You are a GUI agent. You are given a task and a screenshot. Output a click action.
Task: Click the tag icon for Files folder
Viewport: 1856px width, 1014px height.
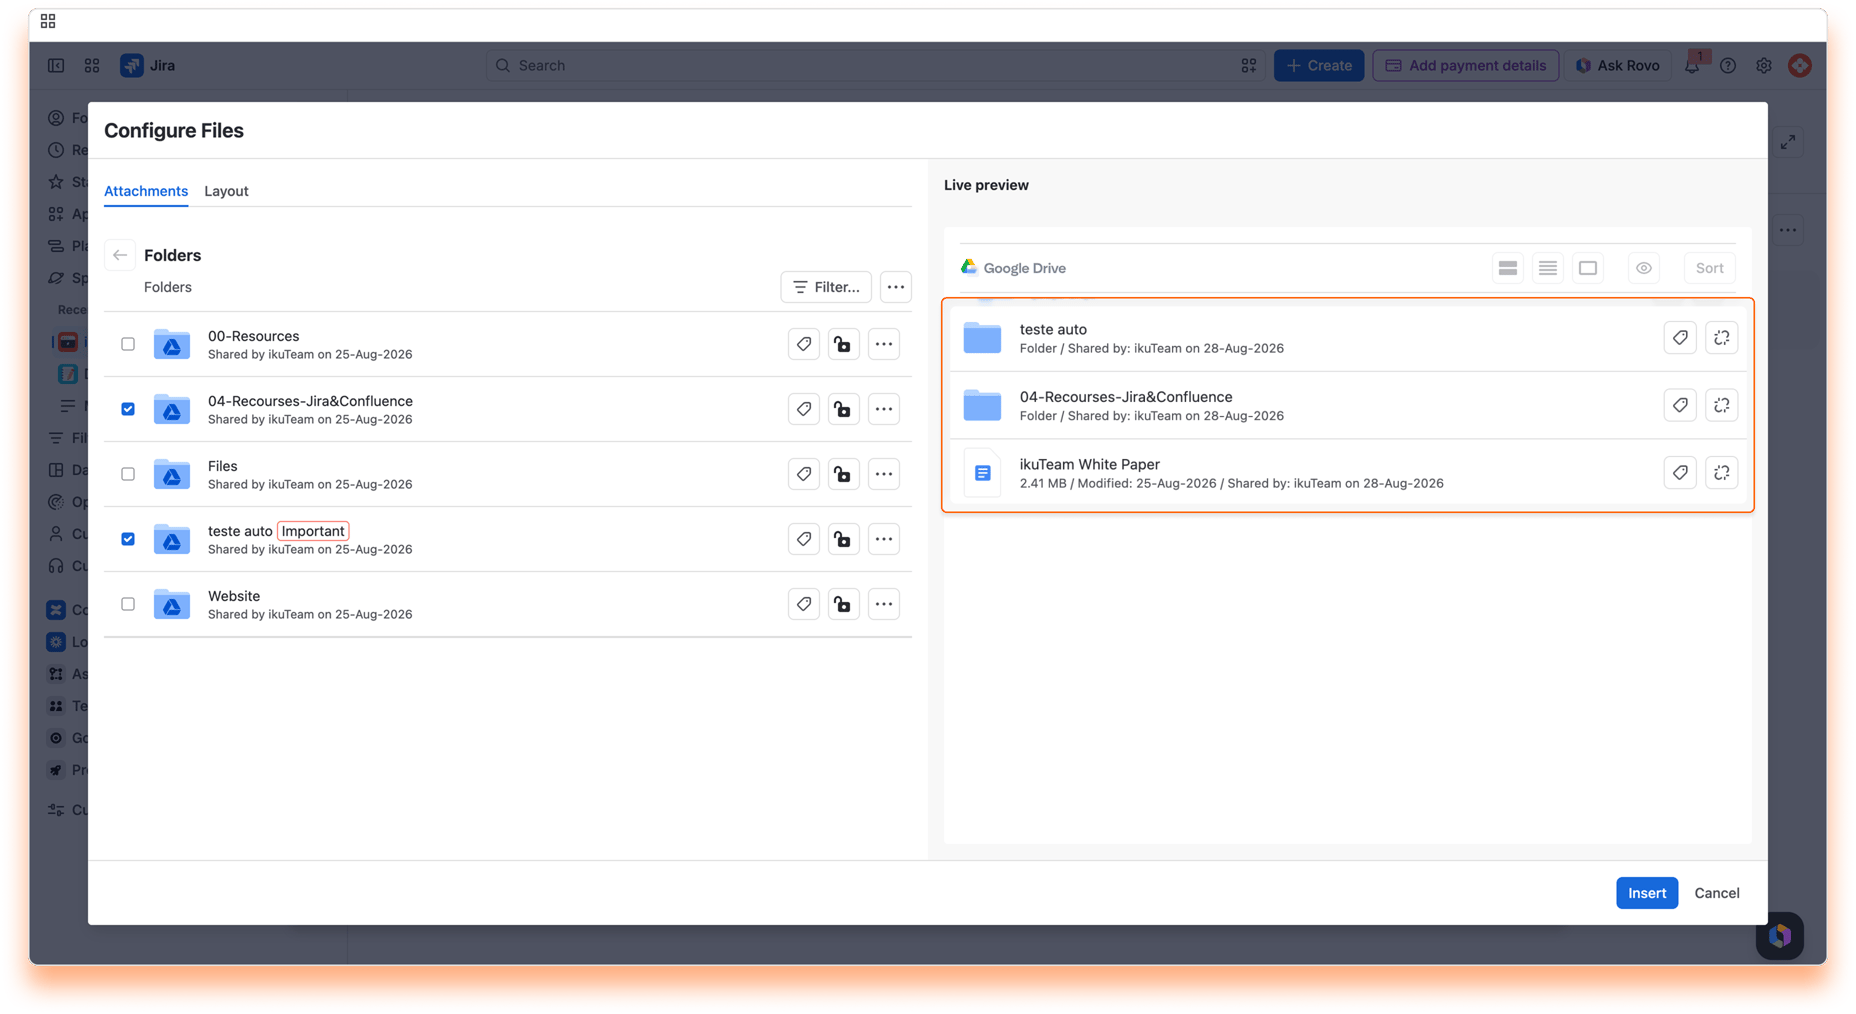click(804, 474)
